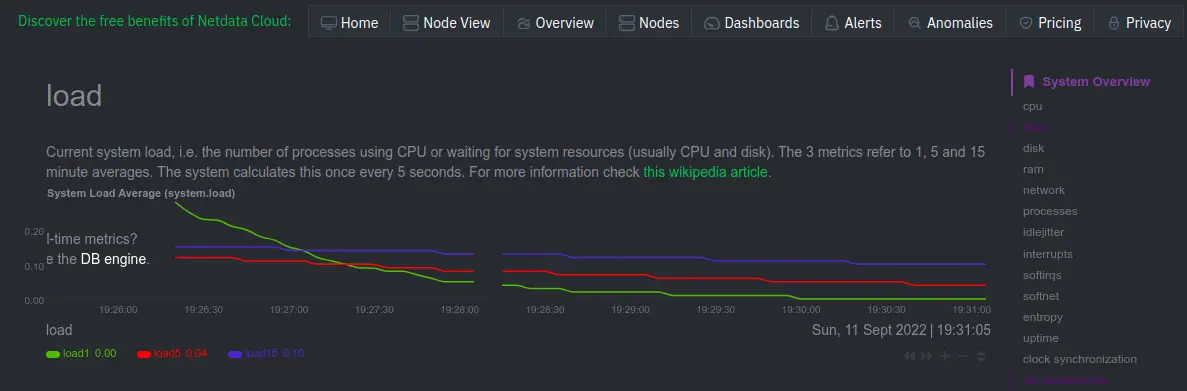The image size is (1187, 391).
Task: Click the Node View icon
Action: (x=410, y=23)
